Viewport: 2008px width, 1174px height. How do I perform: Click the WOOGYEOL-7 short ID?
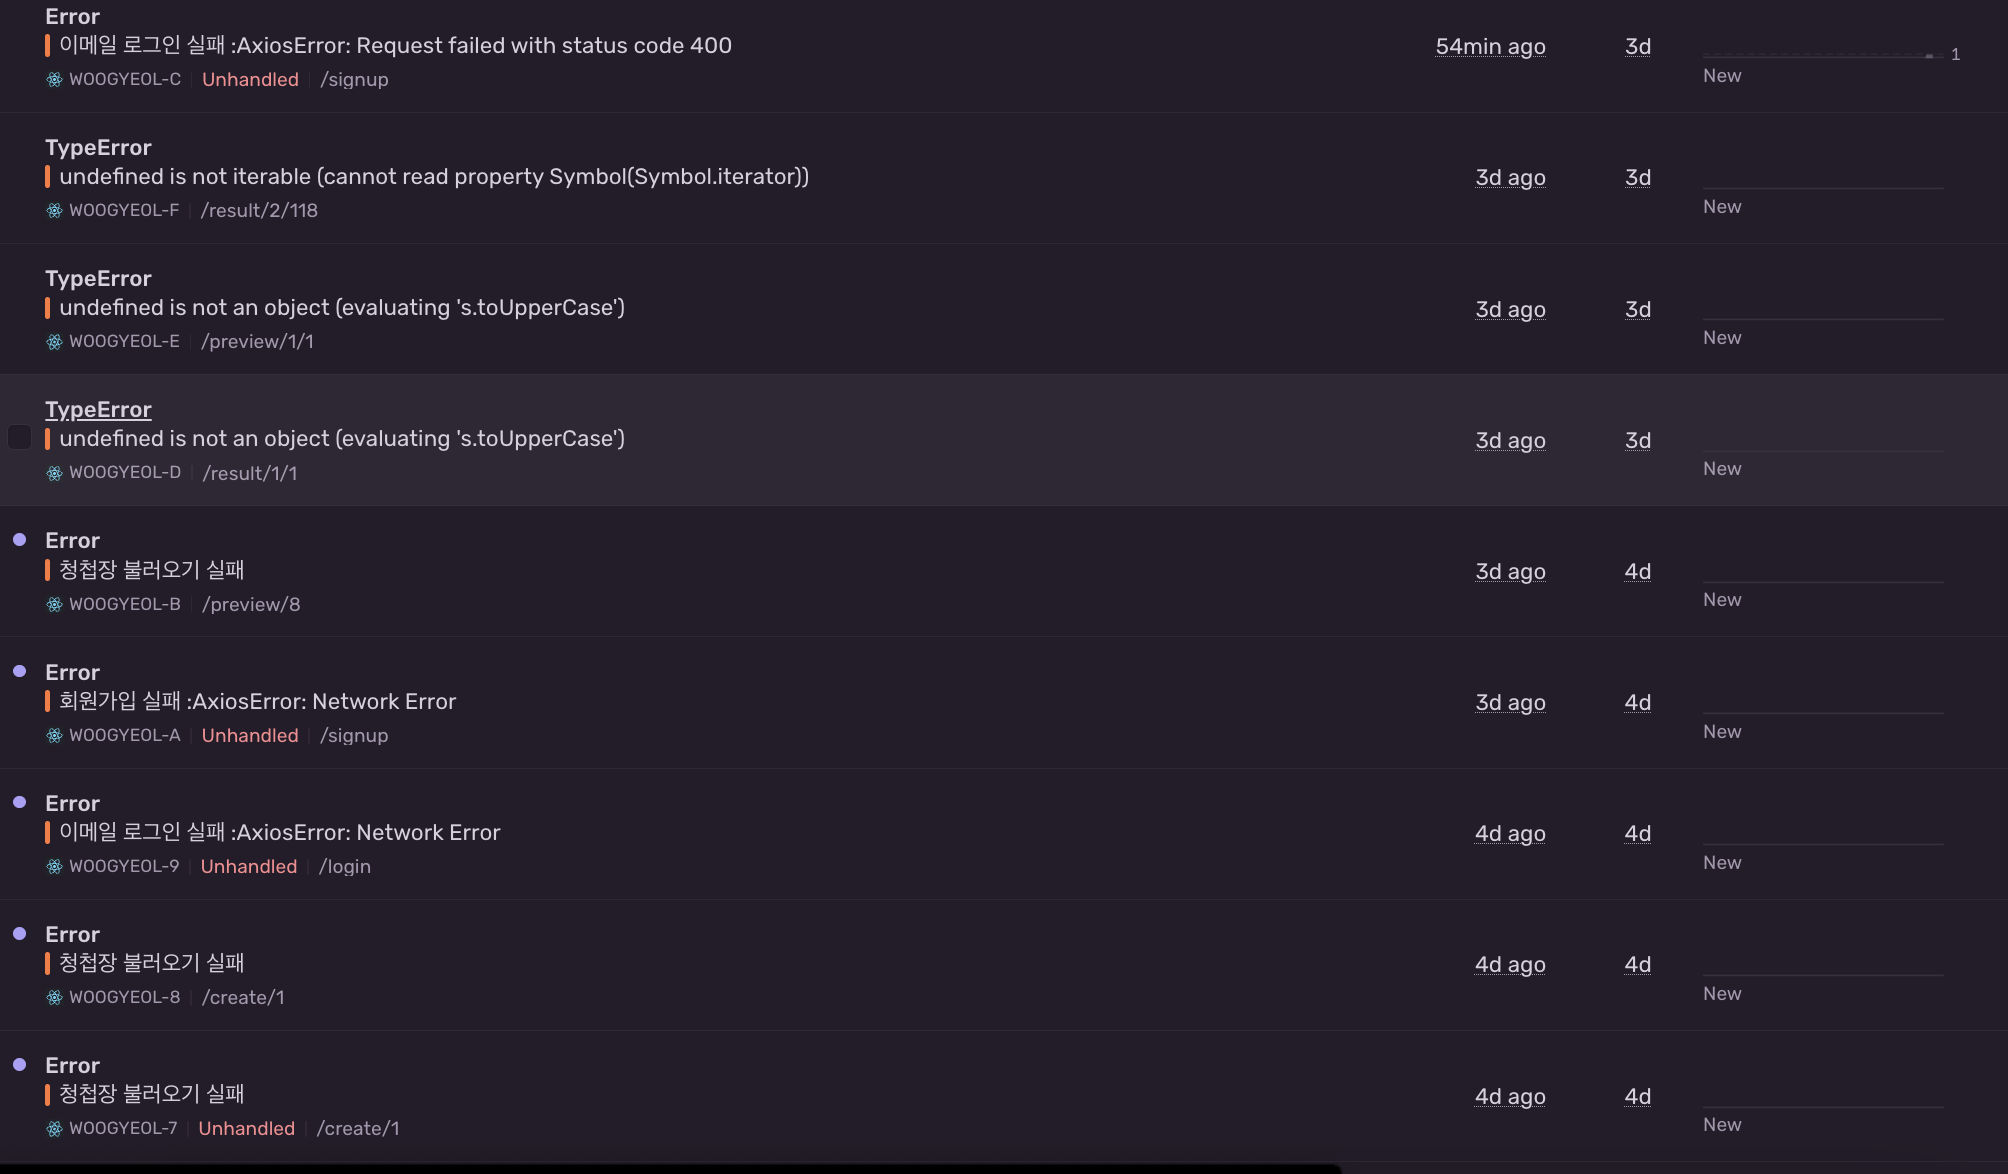(123, 1129)
